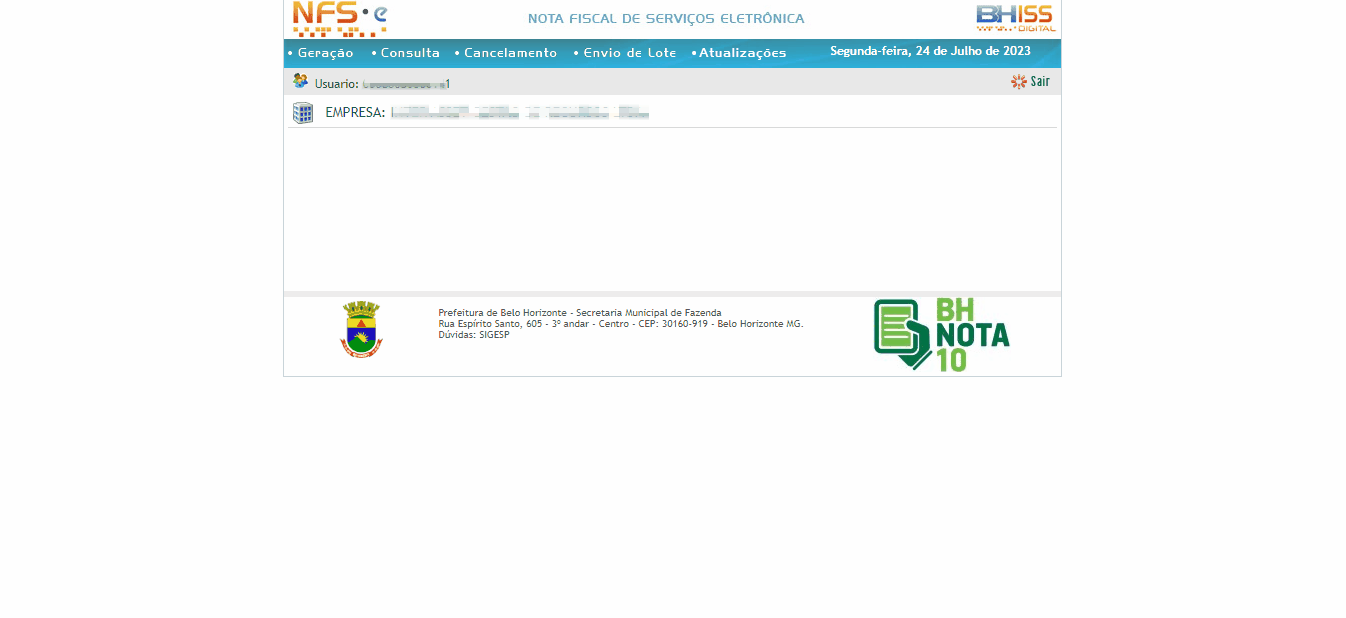
Task: Click the title Nota Fiscal de Serviços Eletrônica
Action: pyautogui.click(x=666, y=19)
